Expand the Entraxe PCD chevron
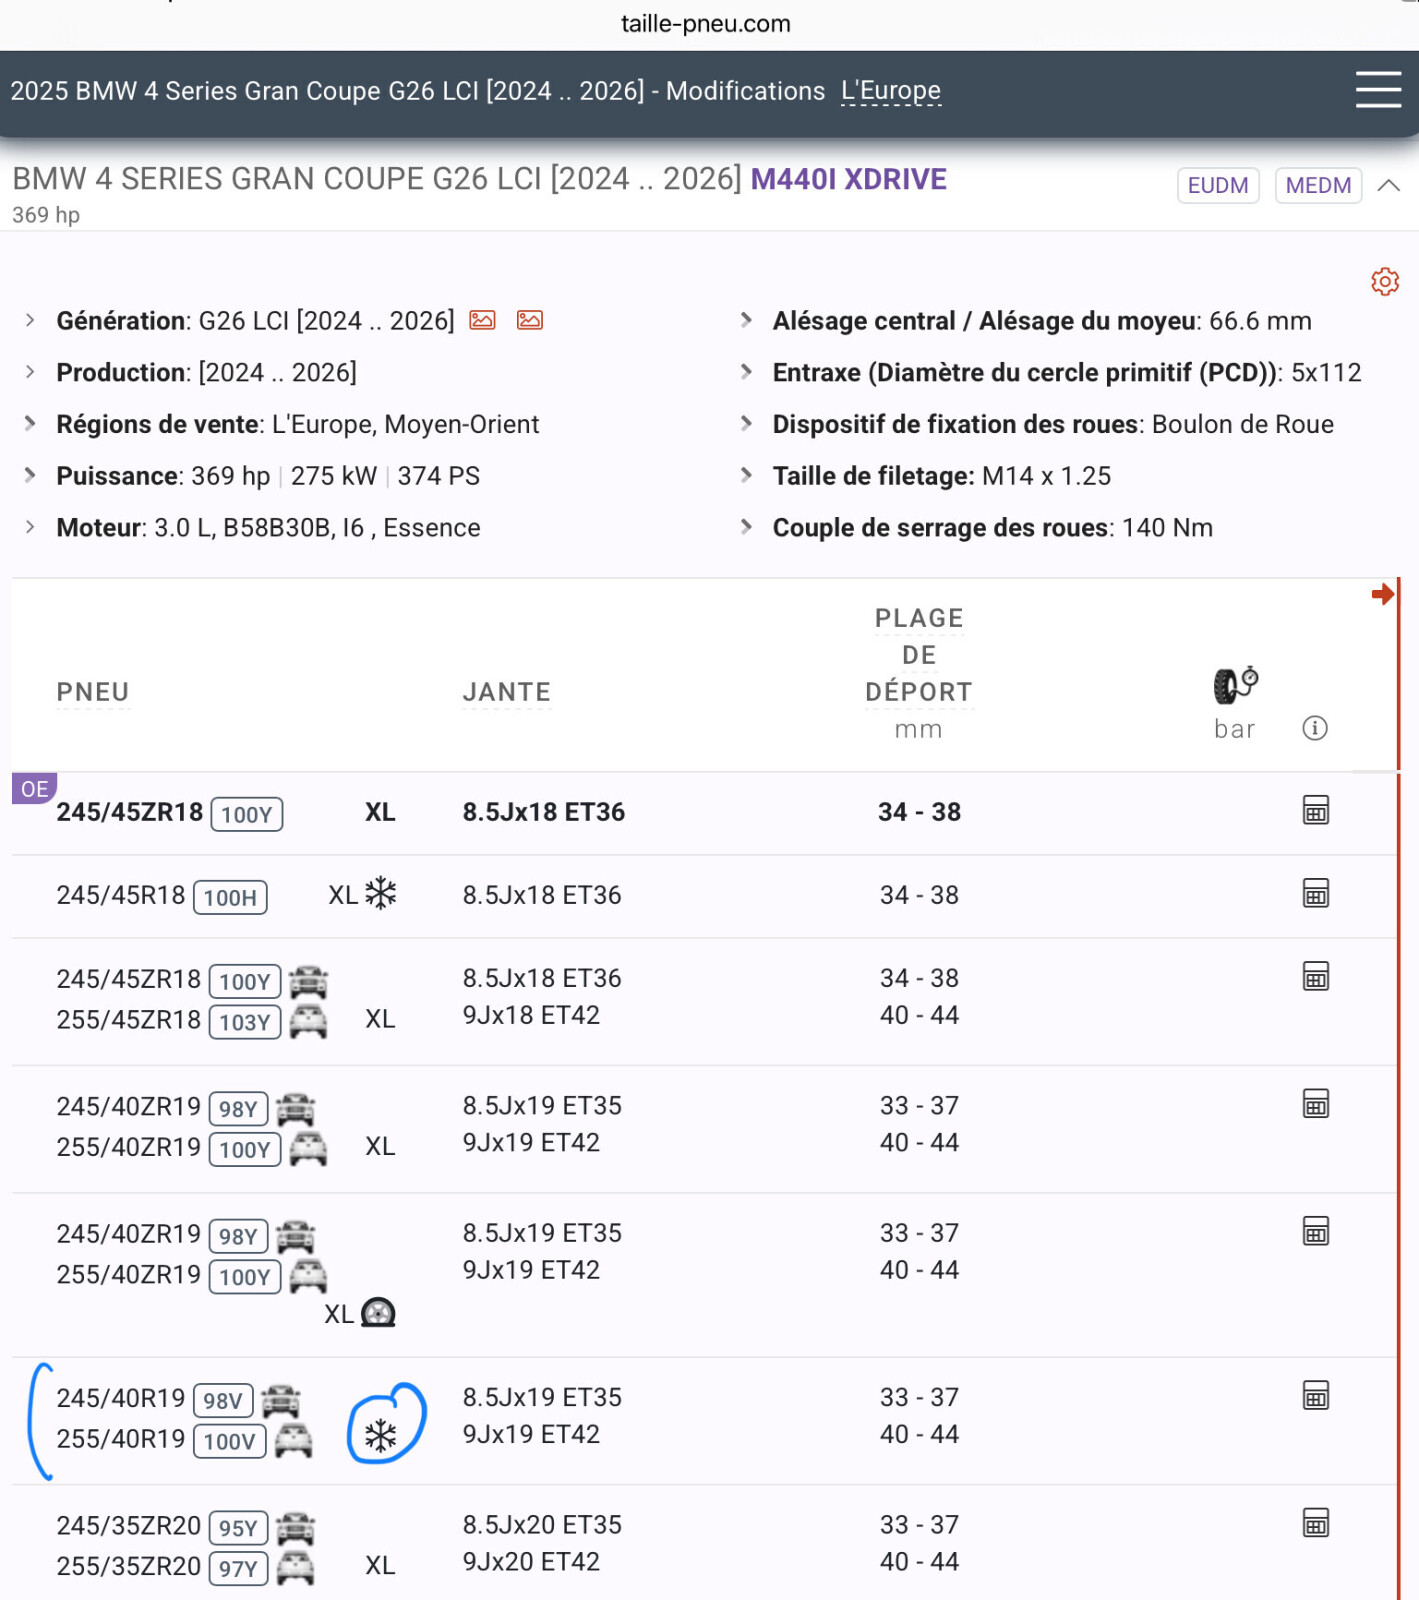 pos(746,372)
